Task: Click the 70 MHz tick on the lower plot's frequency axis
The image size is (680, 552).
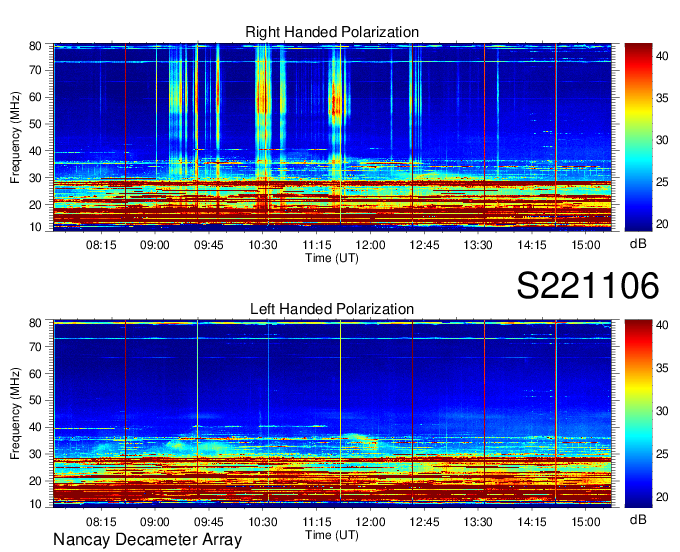Action: click(x=35, y=347)
